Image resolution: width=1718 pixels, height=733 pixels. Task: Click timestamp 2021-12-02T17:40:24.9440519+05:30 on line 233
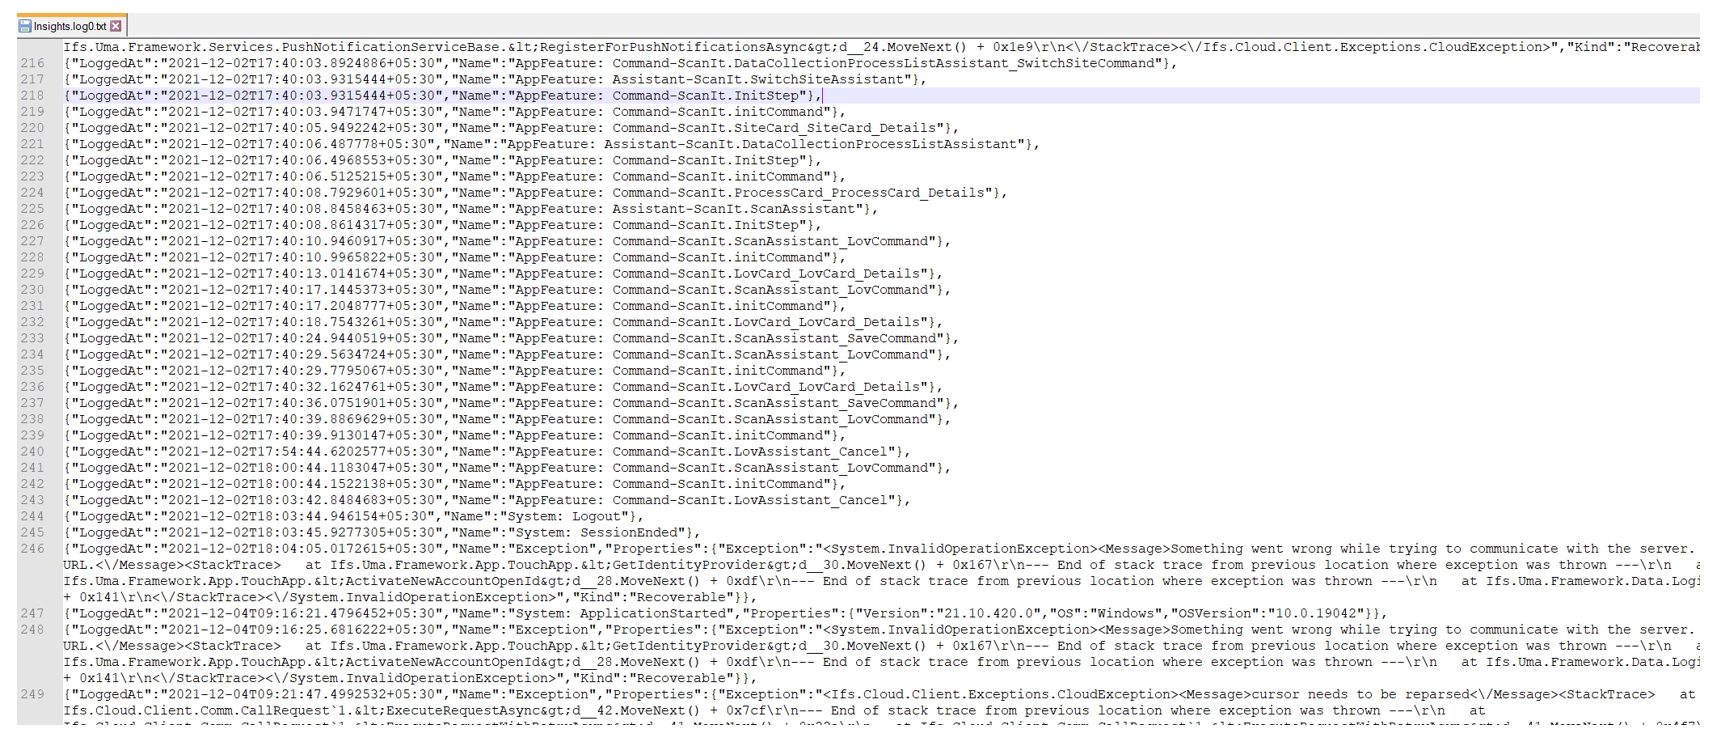pos(302,338)
